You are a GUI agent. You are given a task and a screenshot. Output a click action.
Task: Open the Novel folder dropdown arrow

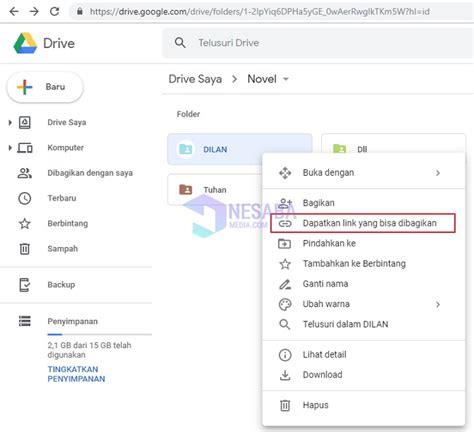[x=285, y=79]
